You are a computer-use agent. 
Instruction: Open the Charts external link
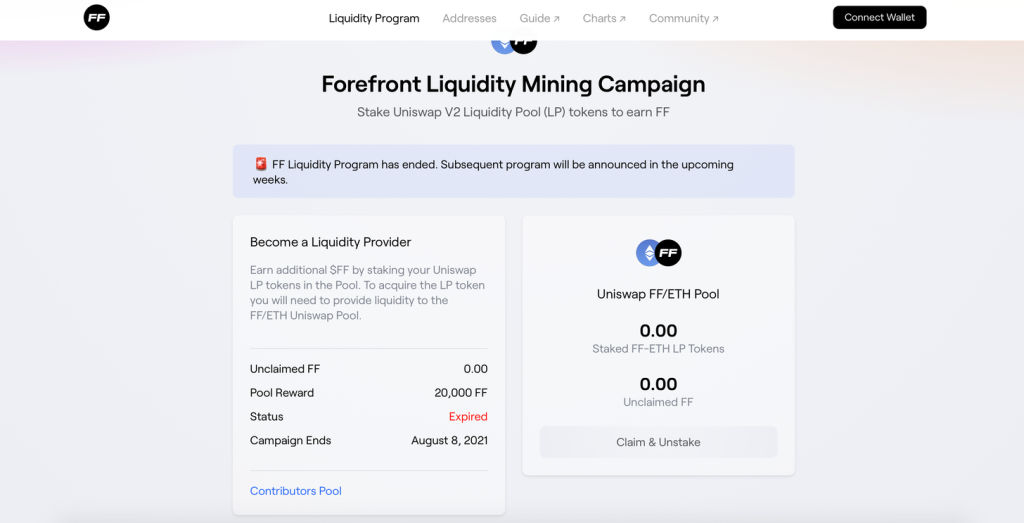[604, 18]
